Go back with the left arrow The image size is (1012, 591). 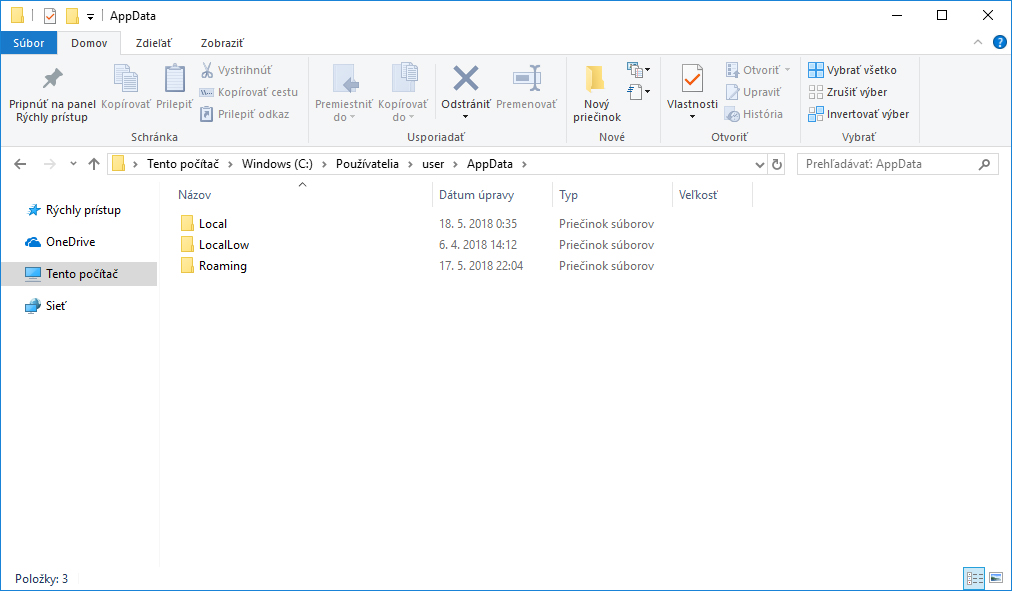pyautogui.click(x=20, y=164)
